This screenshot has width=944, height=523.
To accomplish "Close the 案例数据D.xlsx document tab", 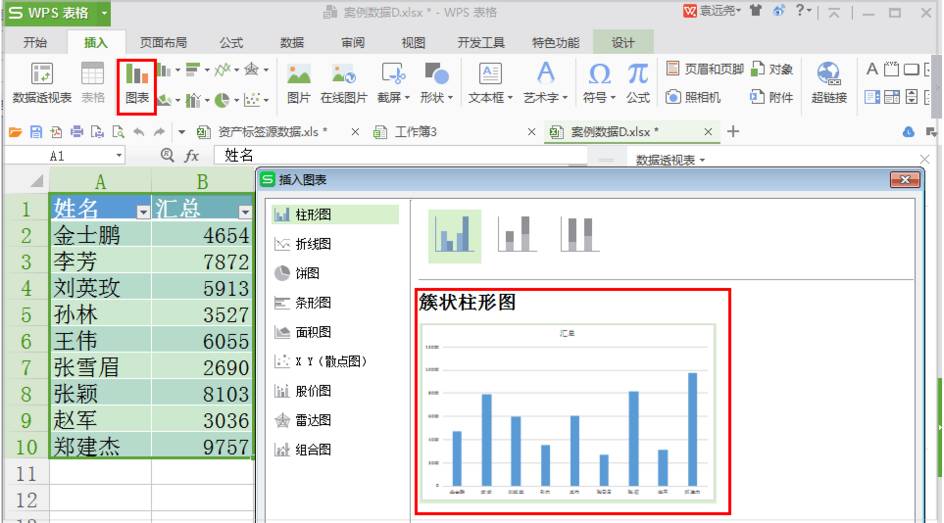I will point(708,132).
